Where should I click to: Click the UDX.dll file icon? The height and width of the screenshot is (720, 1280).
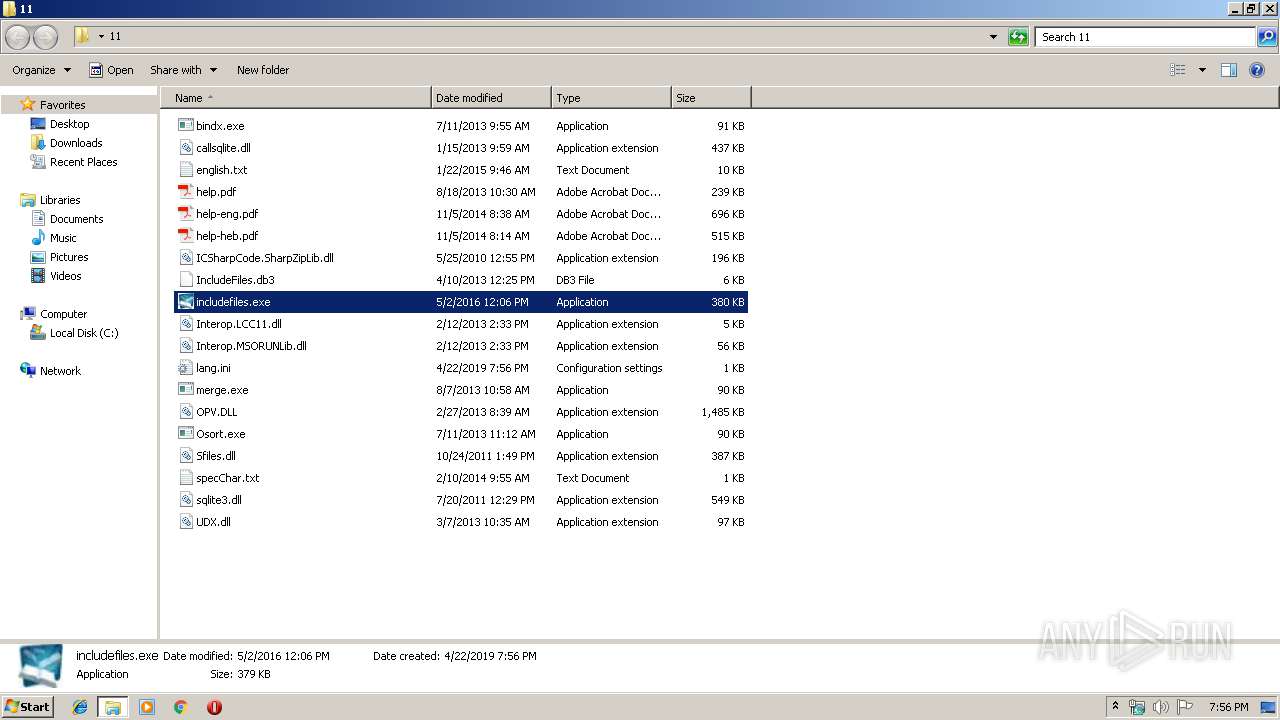pyautogui.click(x=185, y=522)
